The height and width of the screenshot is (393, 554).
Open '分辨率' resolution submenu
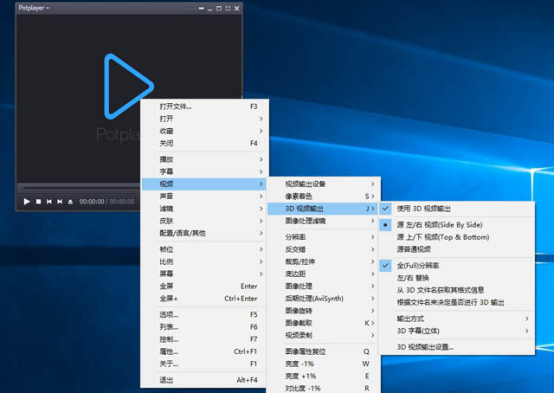[323, 237]
